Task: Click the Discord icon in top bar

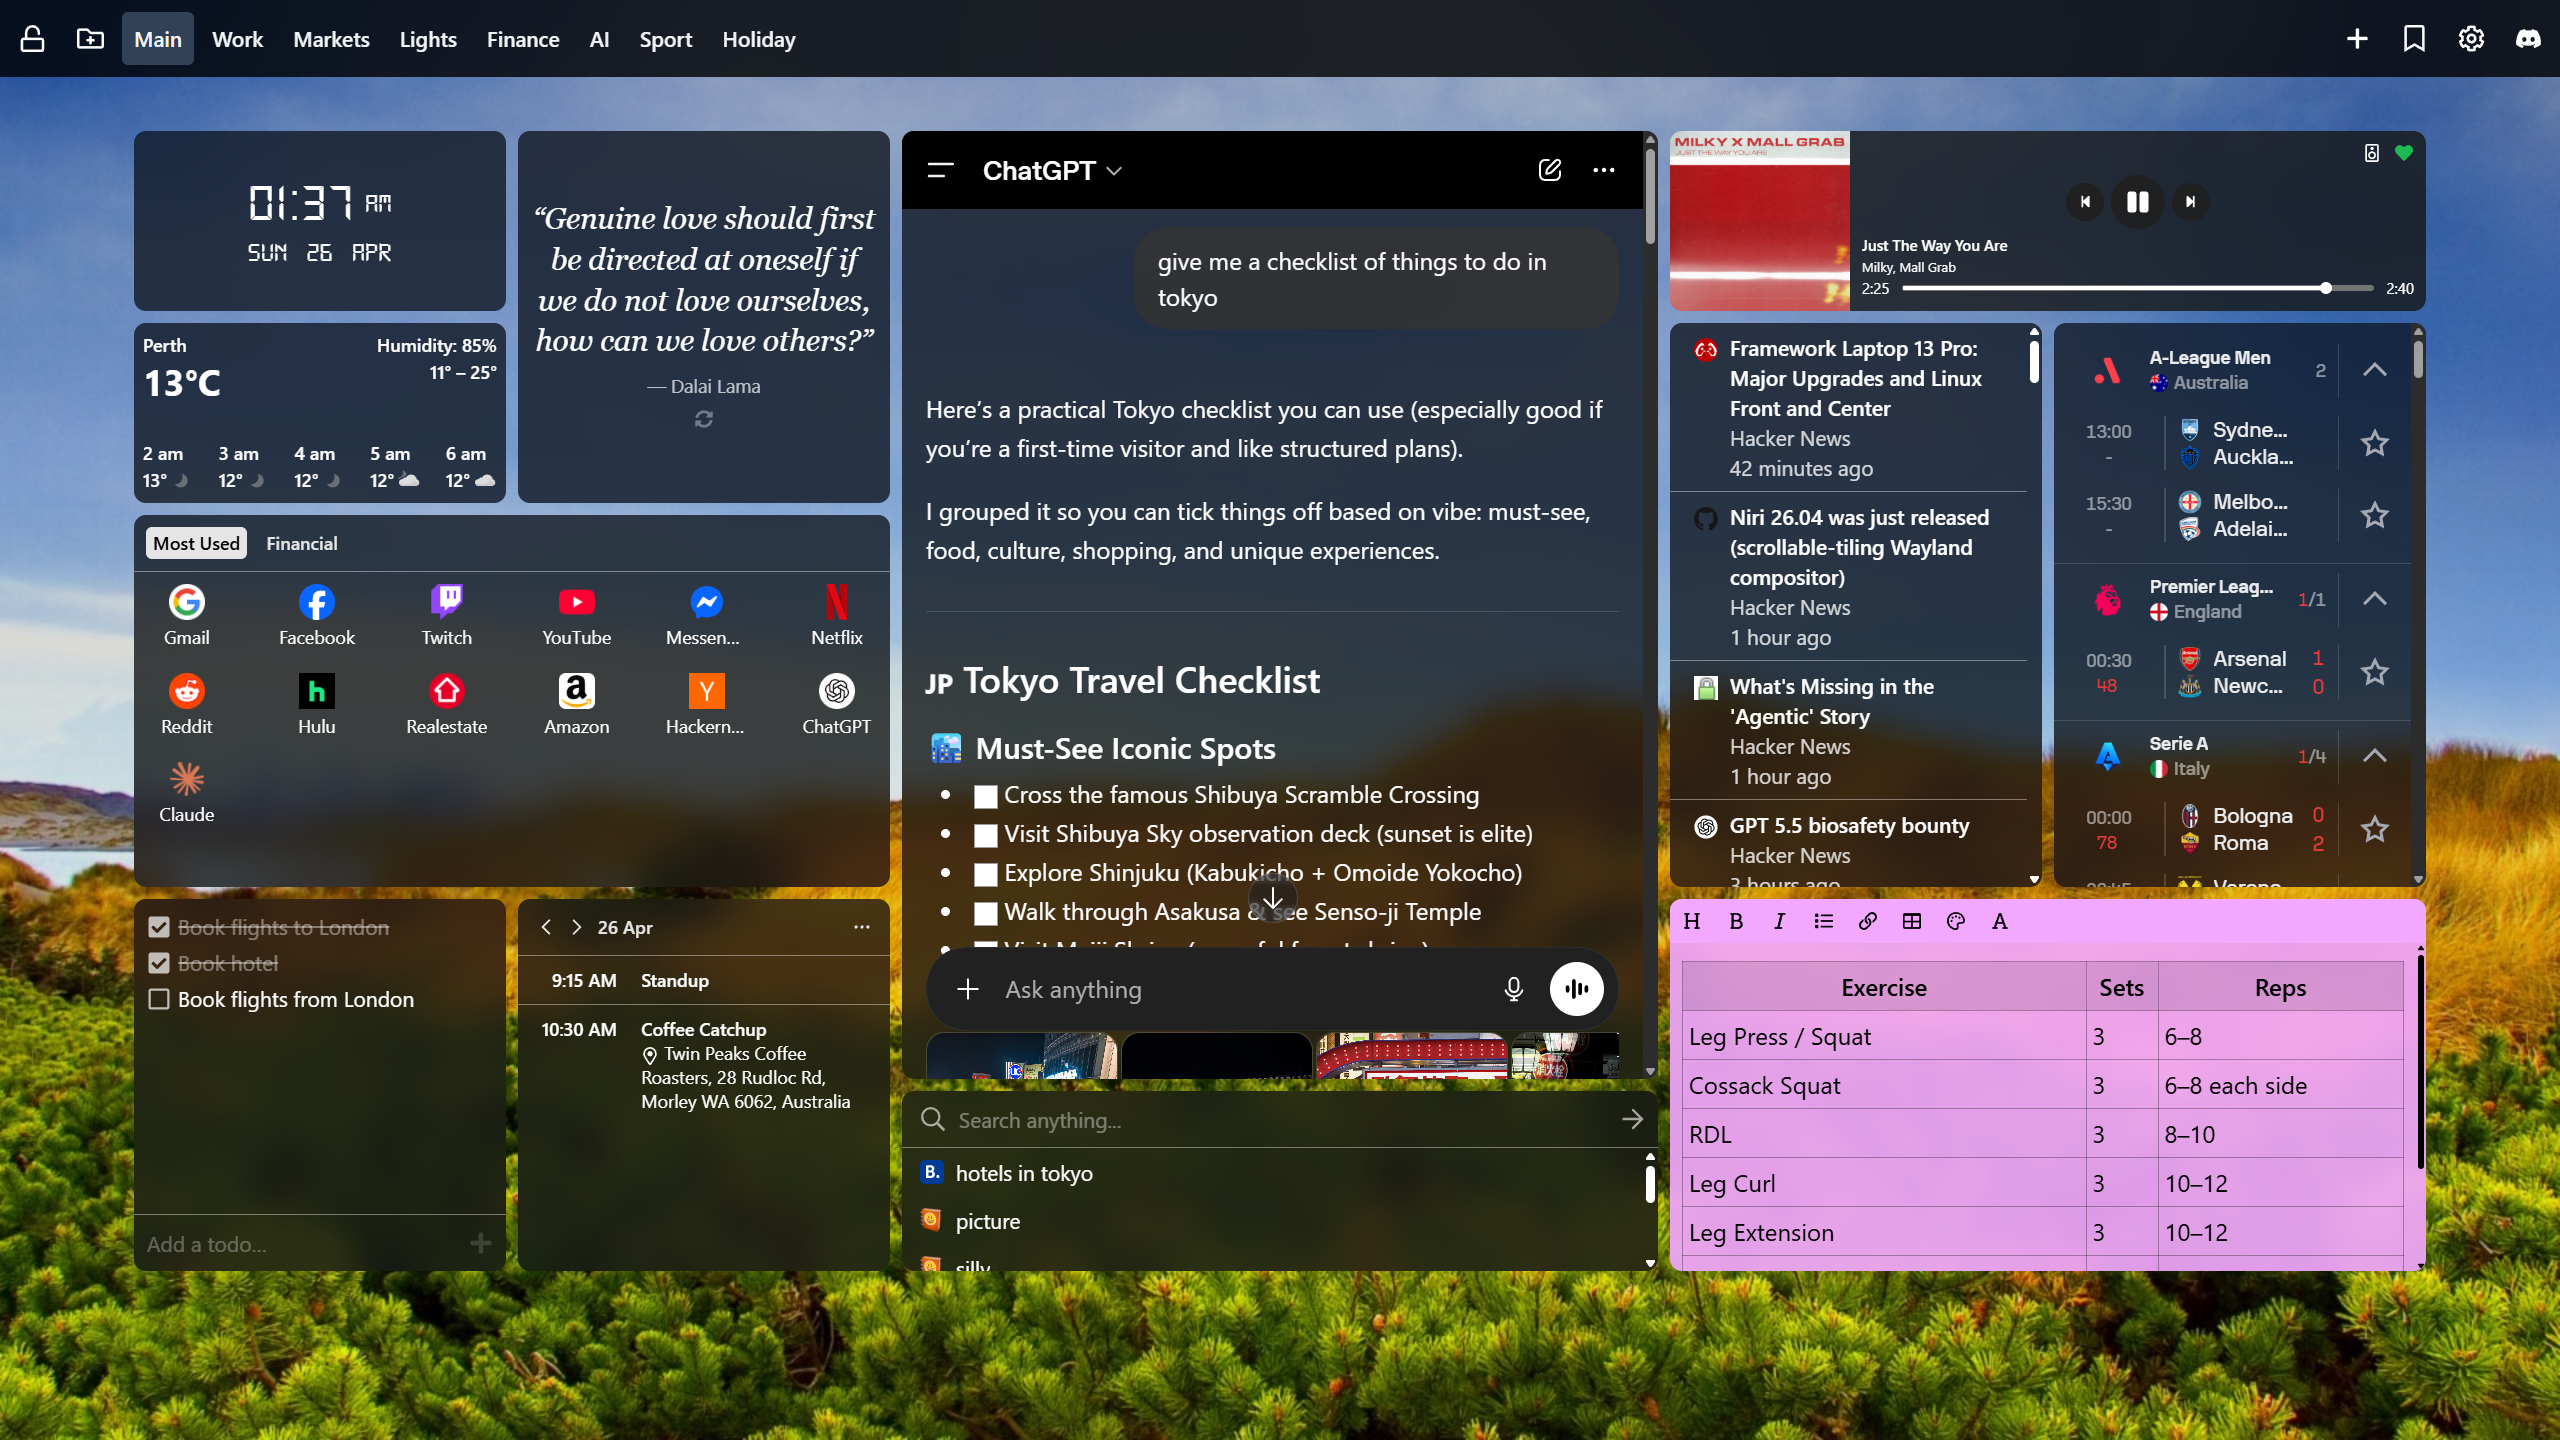Action: [2528, 39]
